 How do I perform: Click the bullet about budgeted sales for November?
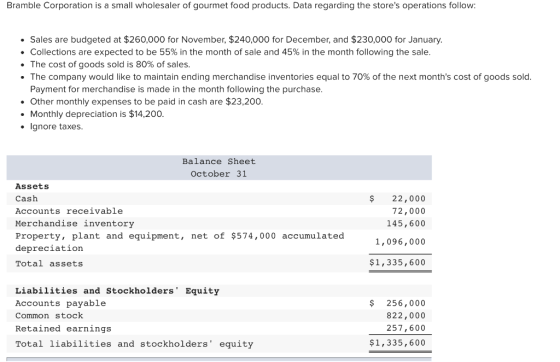click(x=236, y=39)
